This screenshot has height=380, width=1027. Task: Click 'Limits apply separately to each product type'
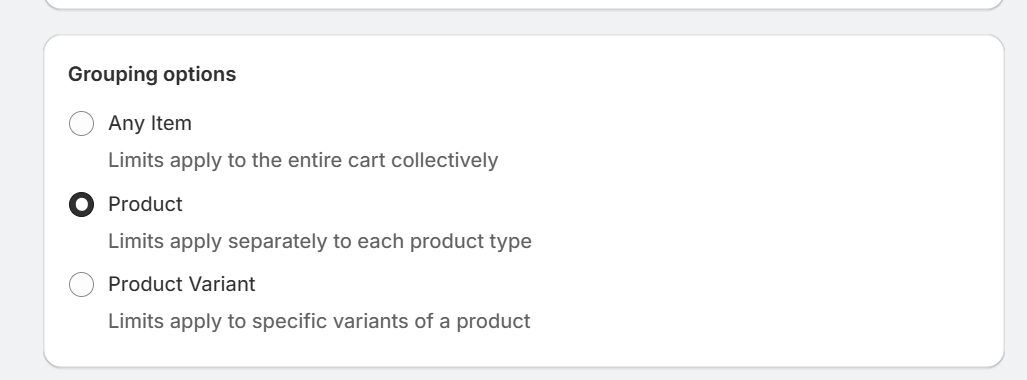click(x=320, y=241)
